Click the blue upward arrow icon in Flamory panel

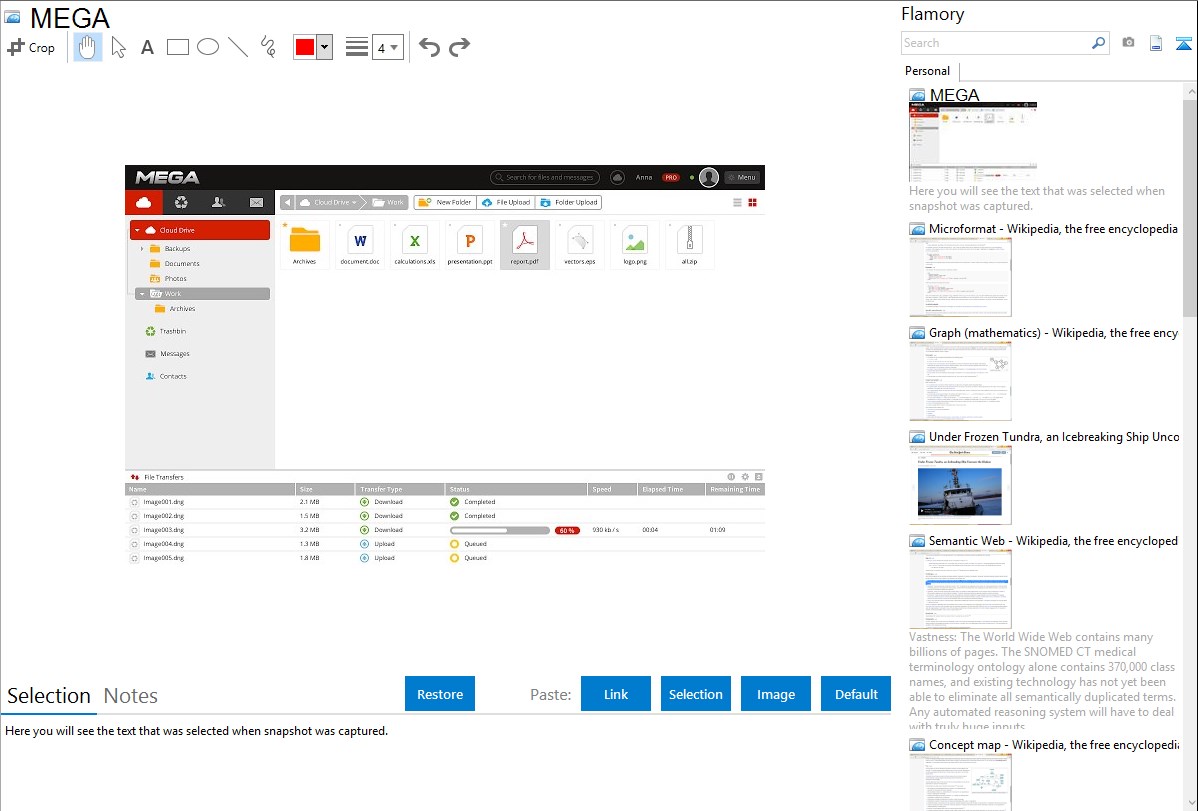[x=1183, y=43]
